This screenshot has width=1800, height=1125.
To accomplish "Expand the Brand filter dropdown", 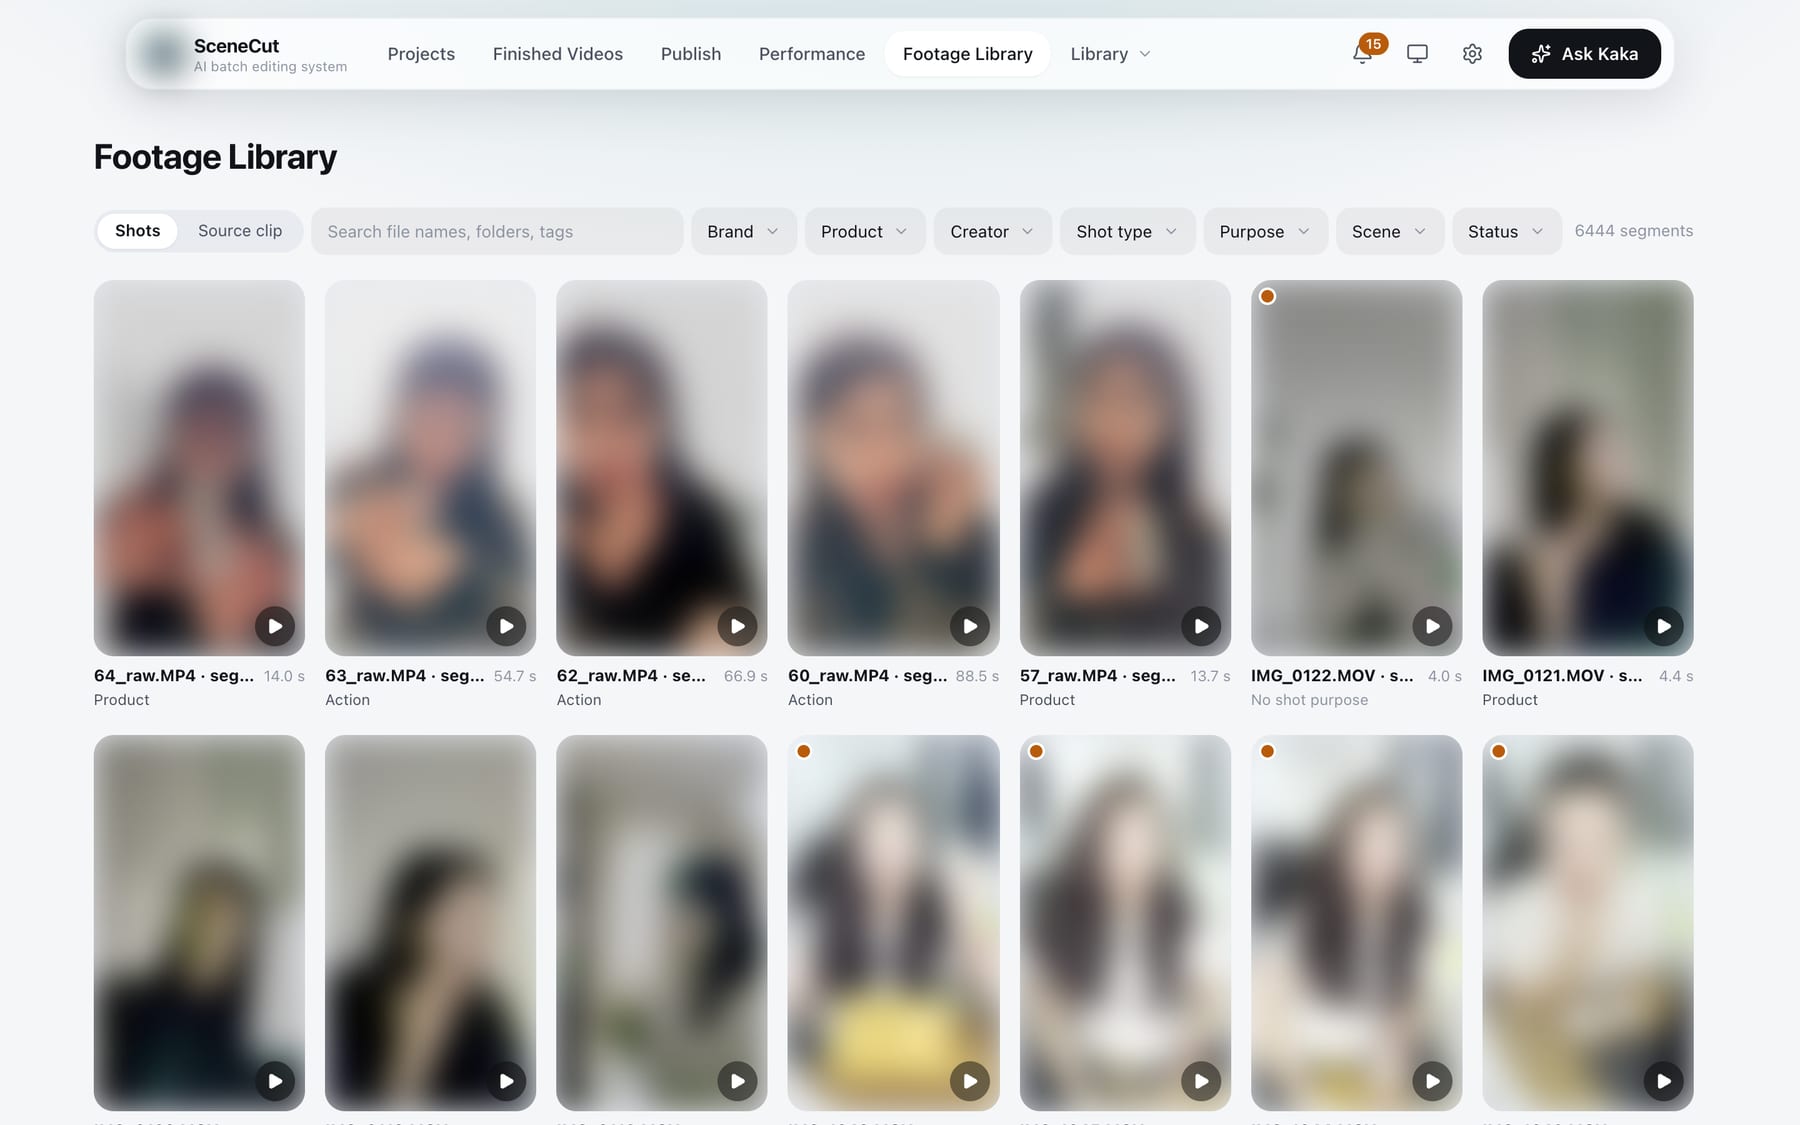I will [x=743, y=231].
